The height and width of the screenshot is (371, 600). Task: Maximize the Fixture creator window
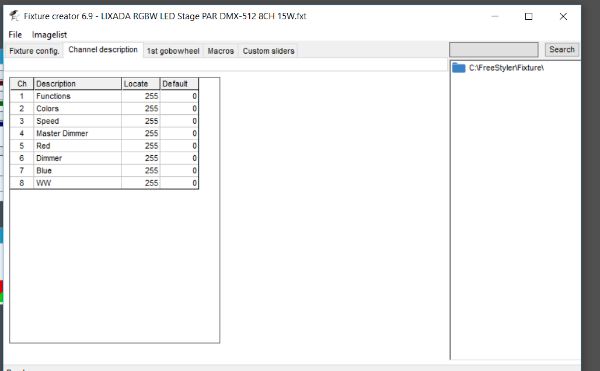[x=528, y=16]
